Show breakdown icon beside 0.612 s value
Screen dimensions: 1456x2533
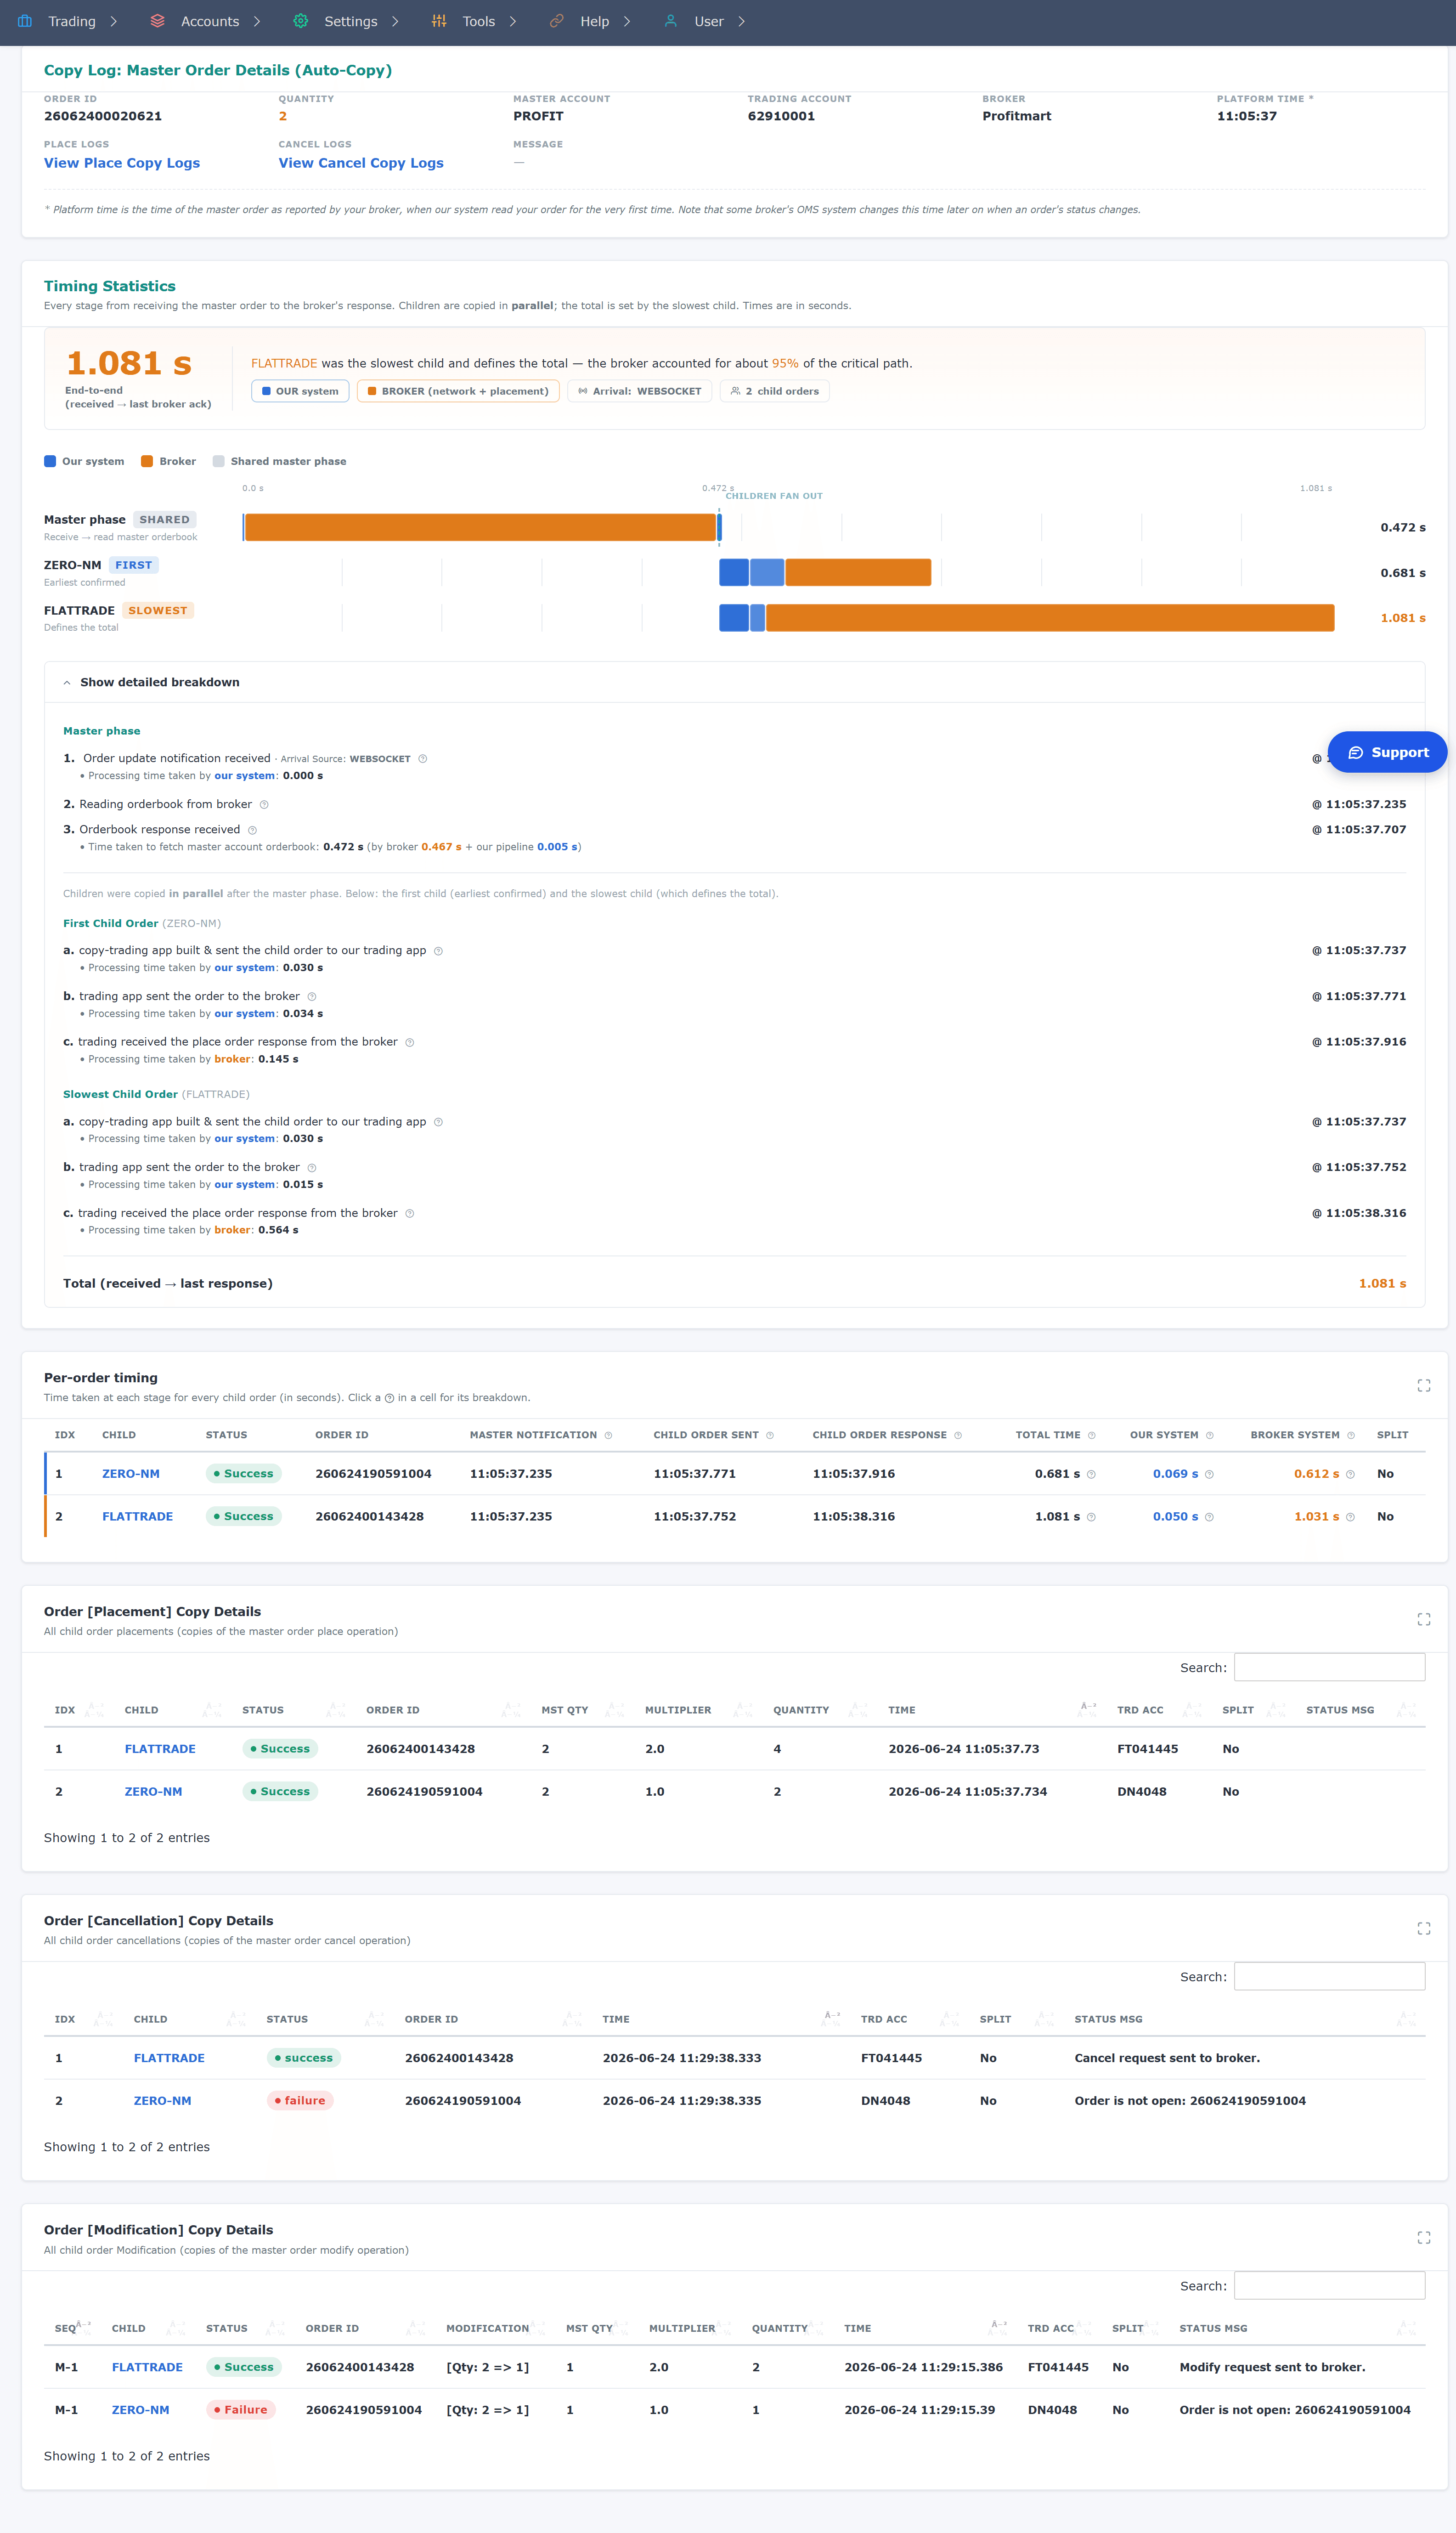coord(1350,1474)
